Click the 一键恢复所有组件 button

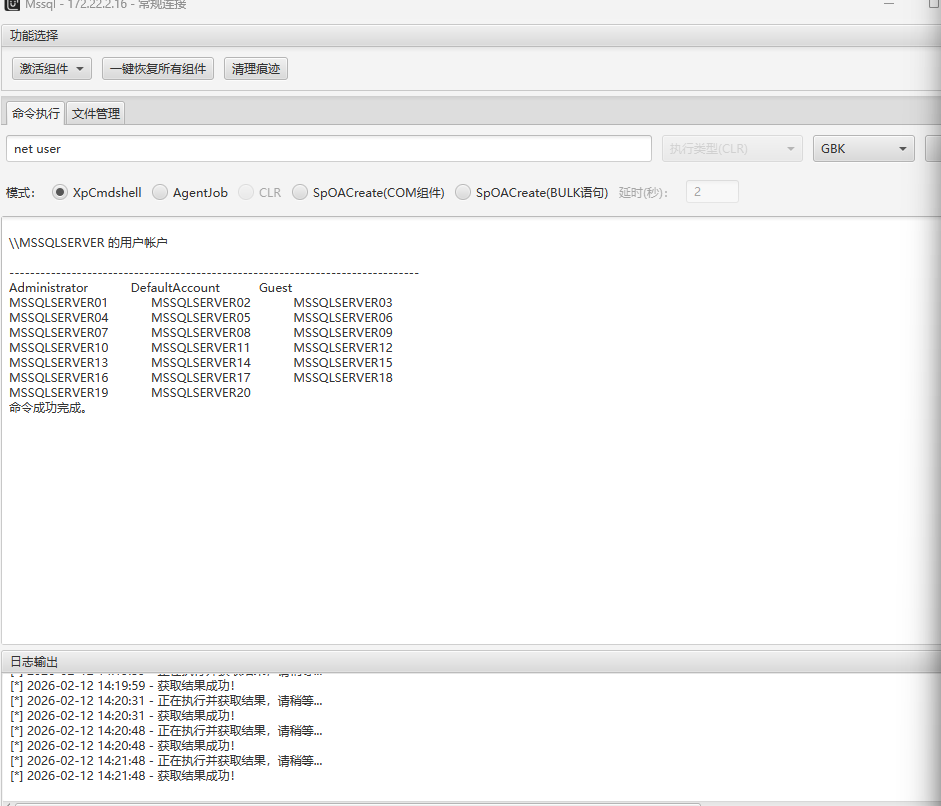tap(158, 69)
